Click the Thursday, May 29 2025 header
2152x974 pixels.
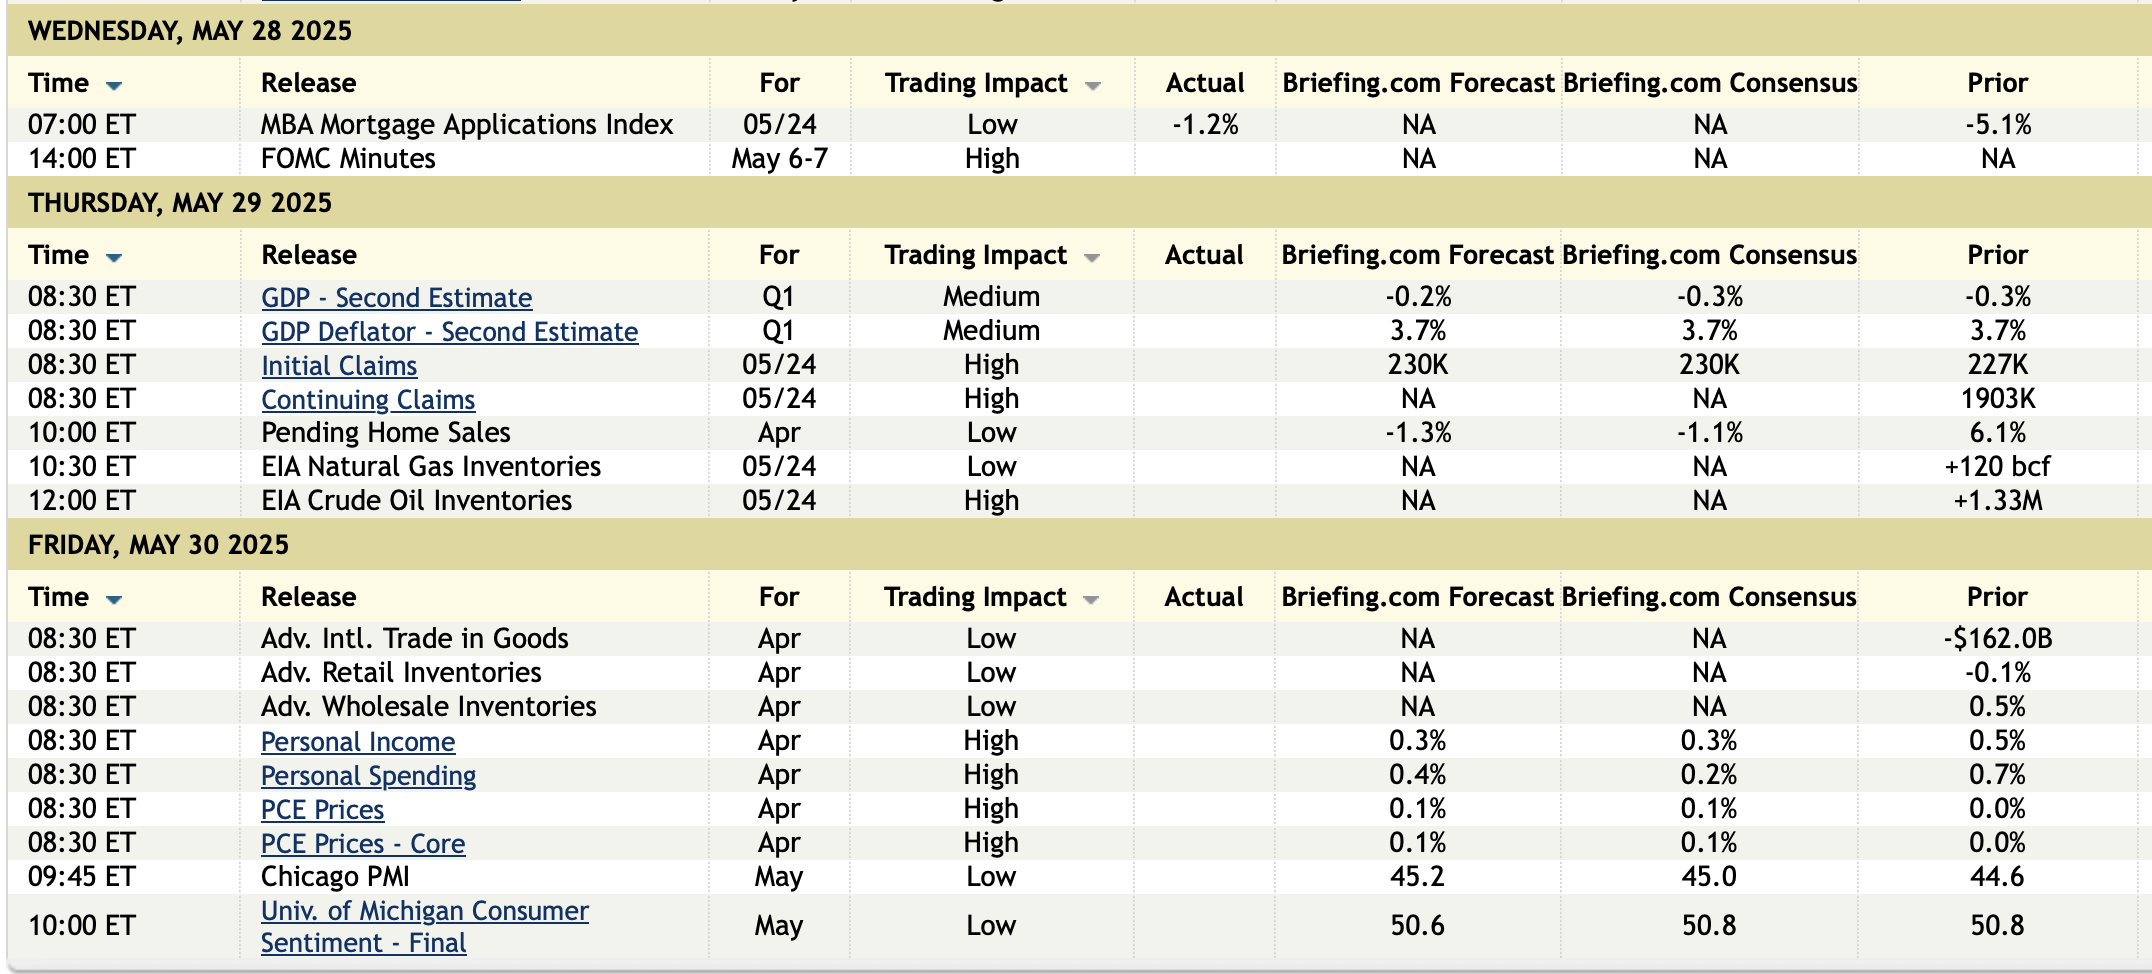click(x=180, y=203)
